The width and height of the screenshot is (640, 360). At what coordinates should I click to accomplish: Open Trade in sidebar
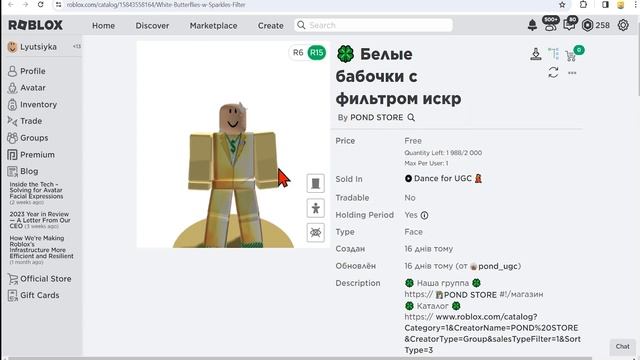(x=24, y=121)
